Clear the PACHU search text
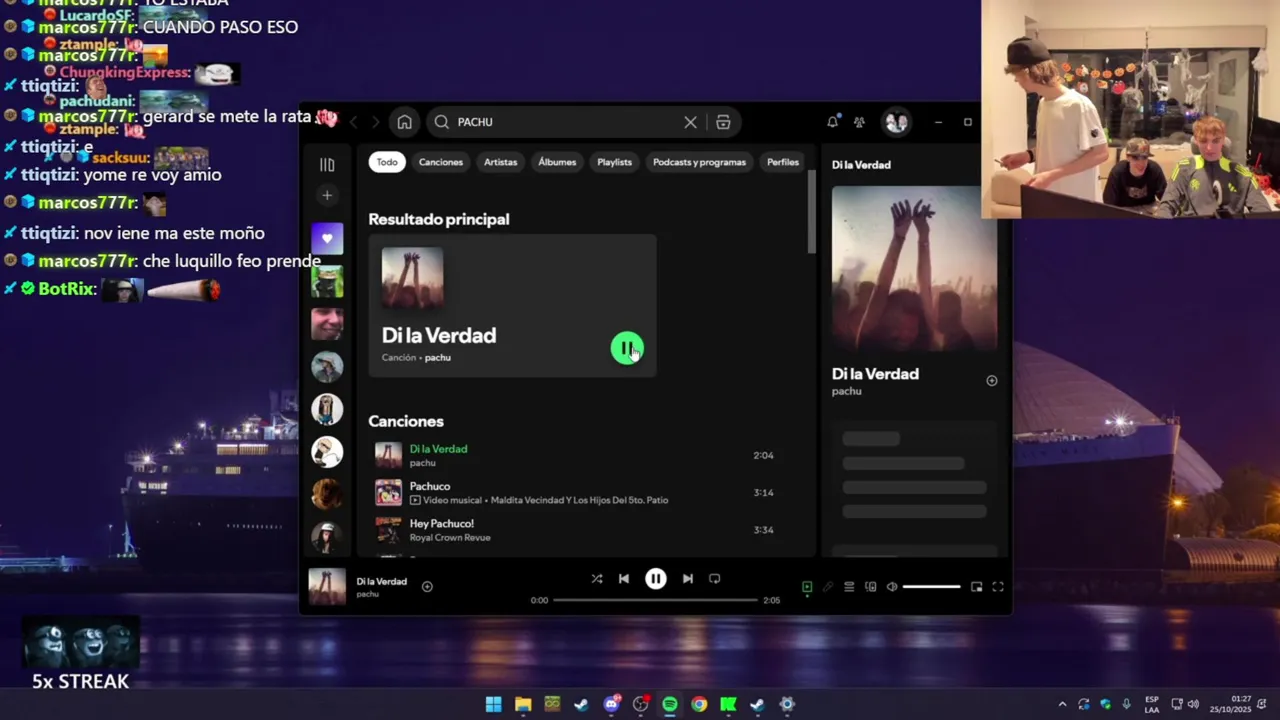 click(690, 122)
